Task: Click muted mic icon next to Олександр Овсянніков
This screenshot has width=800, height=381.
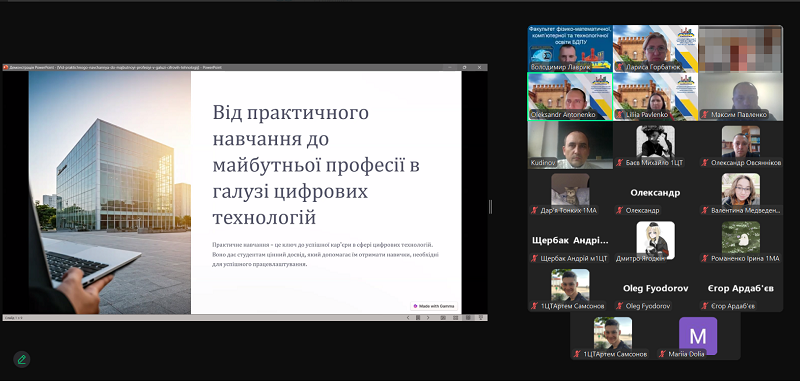Action: pyautogui.click(x=705, y=163)
